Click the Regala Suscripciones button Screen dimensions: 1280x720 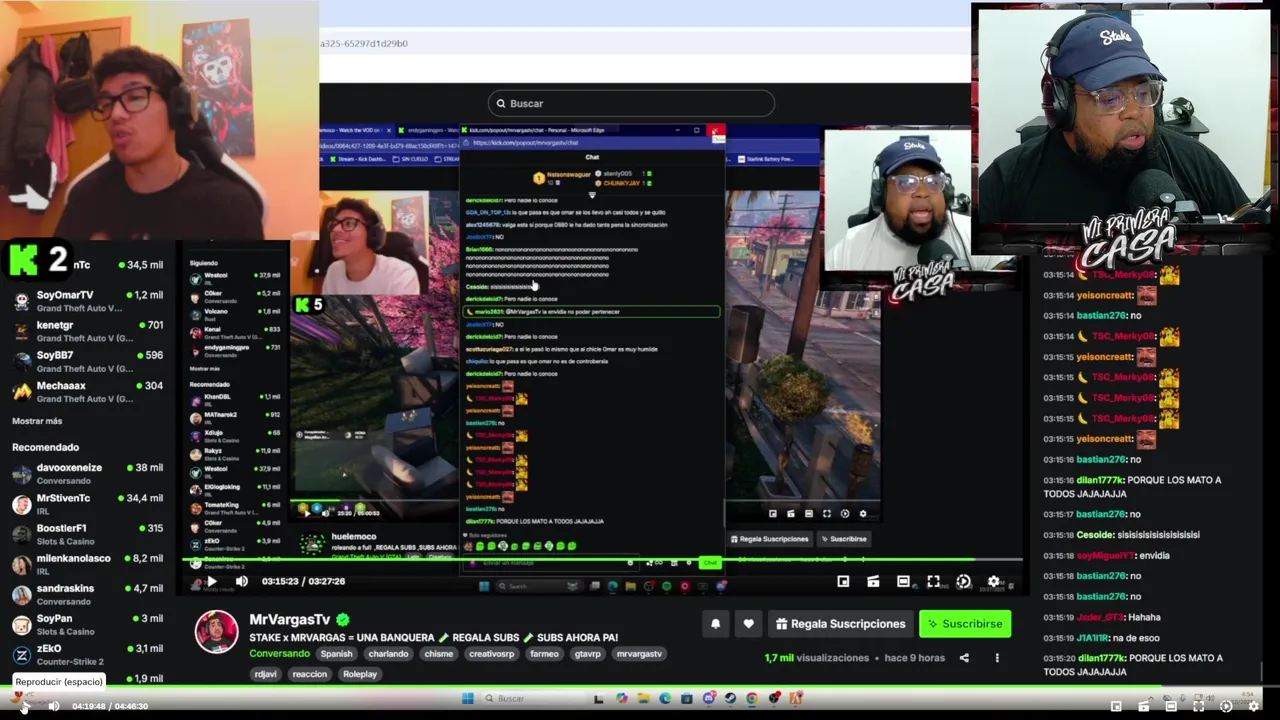(x=840, y=624)
